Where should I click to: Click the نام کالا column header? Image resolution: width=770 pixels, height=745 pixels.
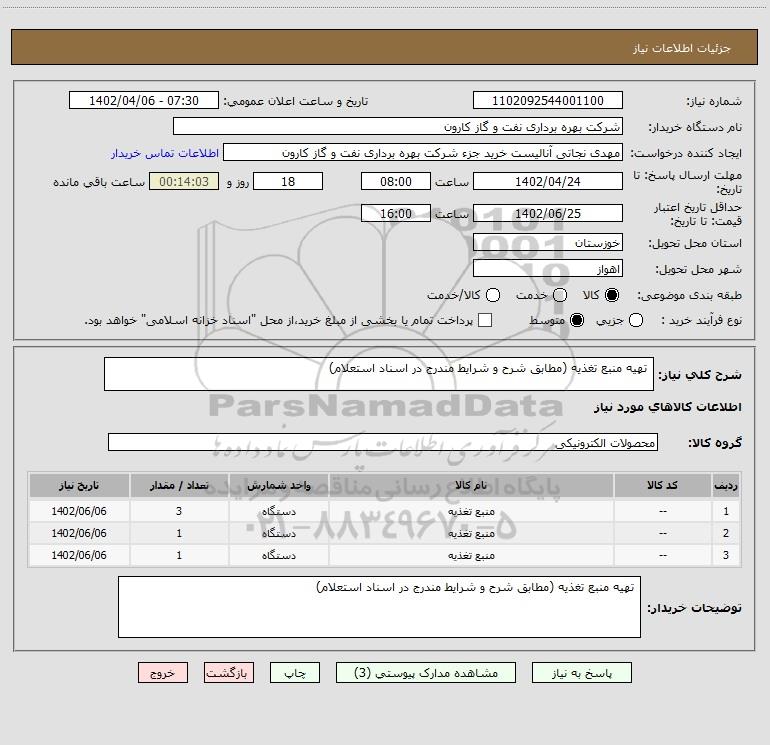471,485
